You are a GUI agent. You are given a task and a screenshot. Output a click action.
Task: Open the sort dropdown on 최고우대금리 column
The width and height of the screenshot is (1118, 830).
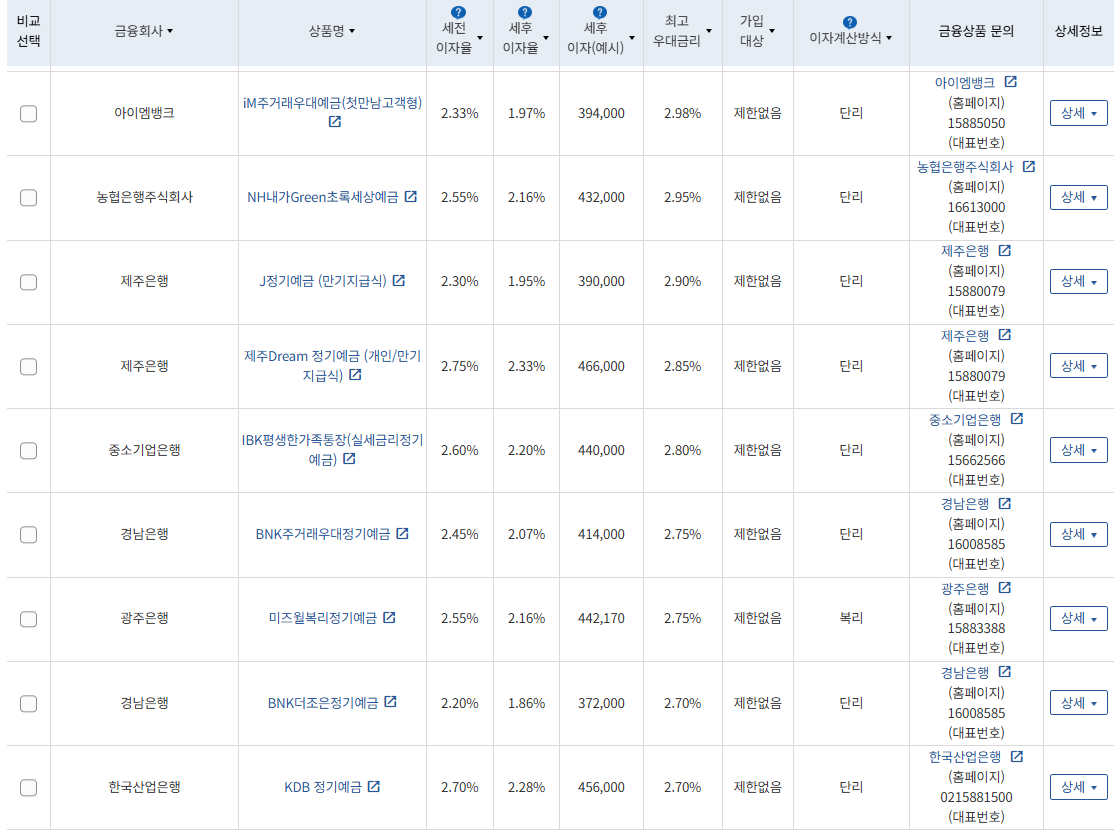tap(708, 30)
